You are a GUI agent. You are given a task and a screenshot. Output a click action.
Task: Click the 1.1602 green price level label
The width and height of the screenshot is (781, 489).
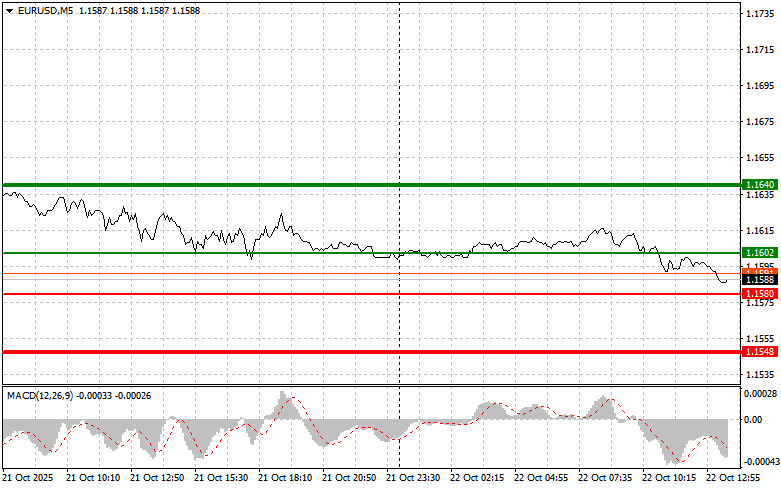[760, 252]
